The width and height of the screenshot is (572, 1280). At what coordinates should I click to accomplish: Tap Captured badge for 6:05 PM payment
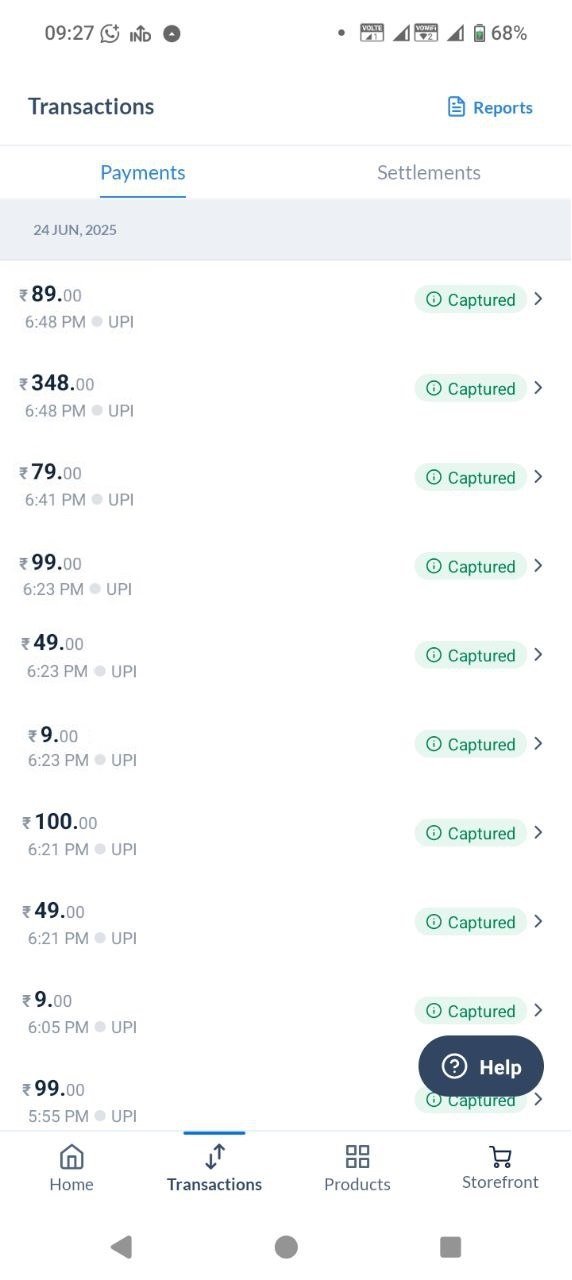coord(470,1011)
